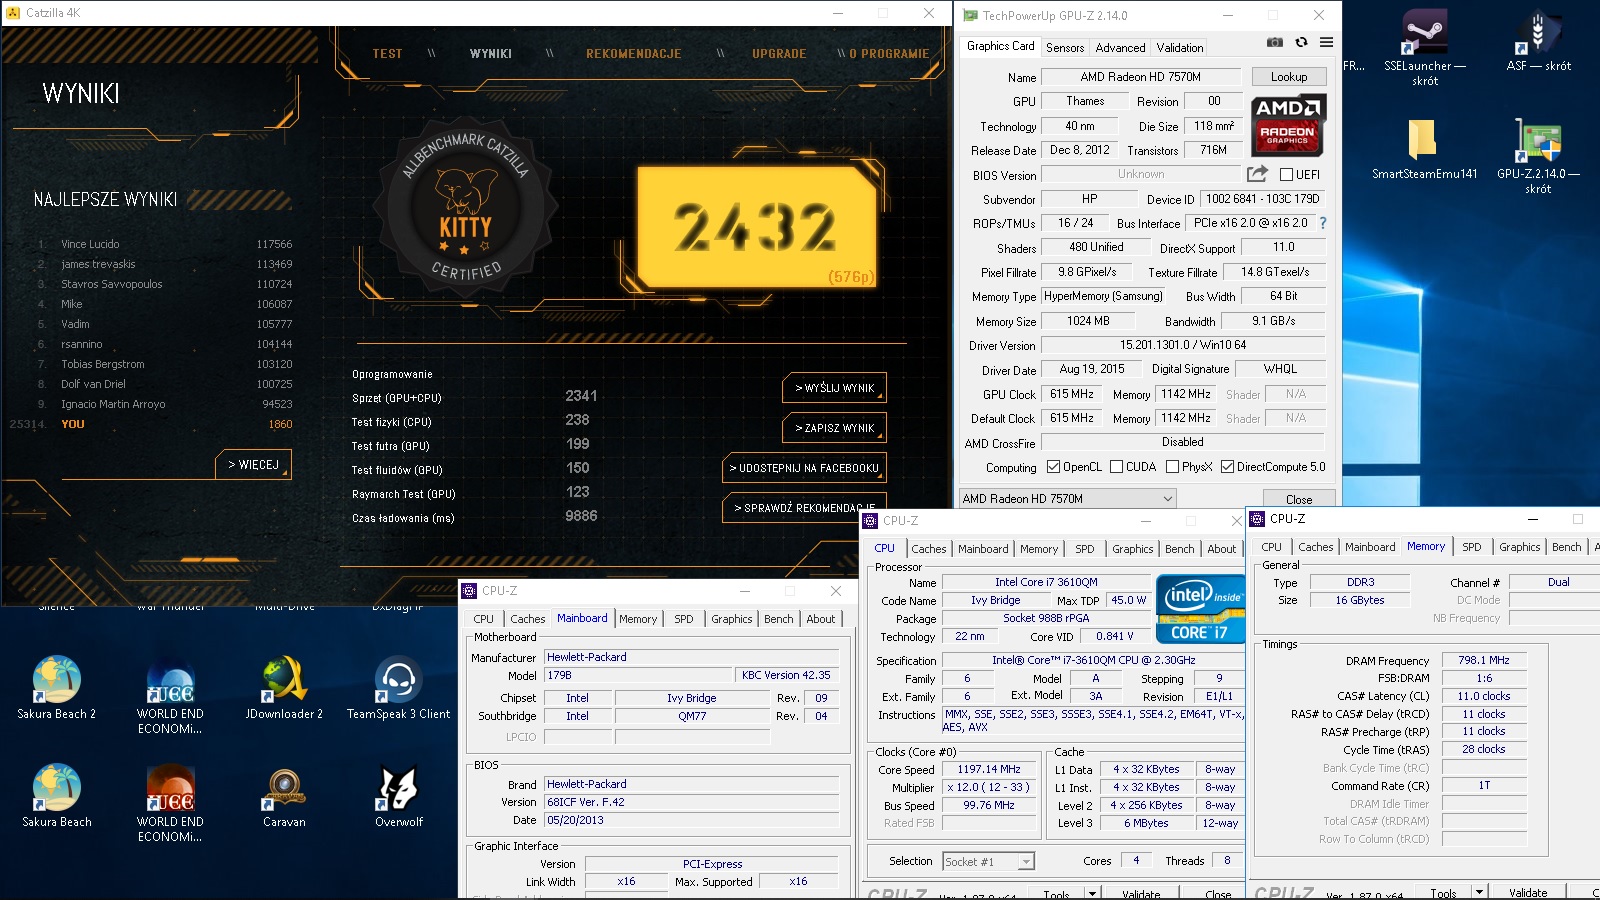The height and width of the screenshot is (900, 1600).
Task: Click 'Czas ładowania (ms)' result row
Action: [475, 517]
